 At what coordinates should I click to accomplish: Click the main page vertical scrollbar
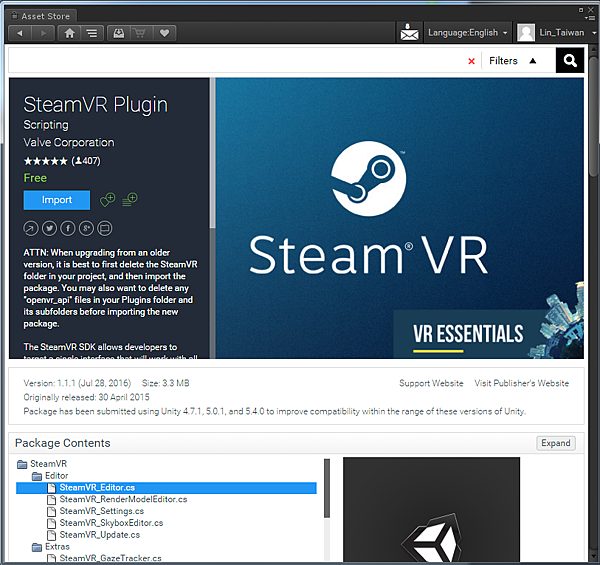pos(593,115)
